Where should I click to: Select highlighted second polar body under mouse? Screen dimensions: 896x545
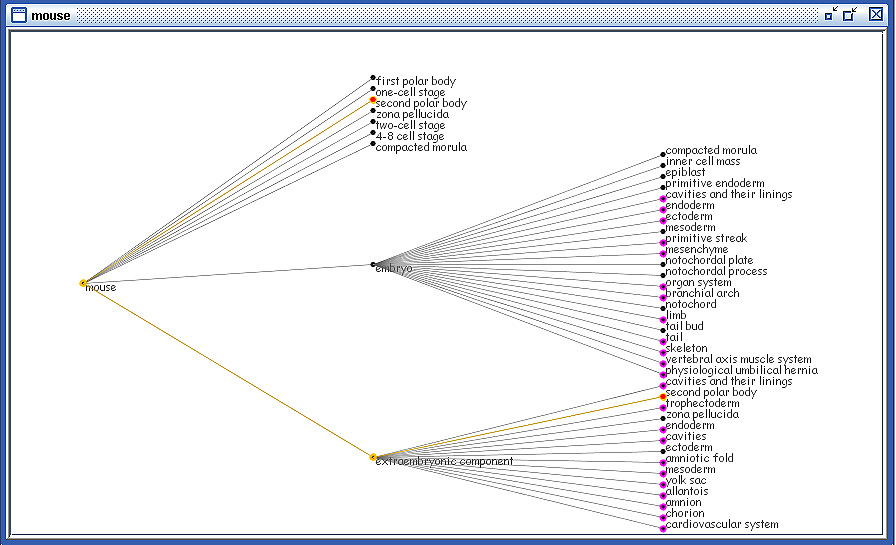[373, 99]
